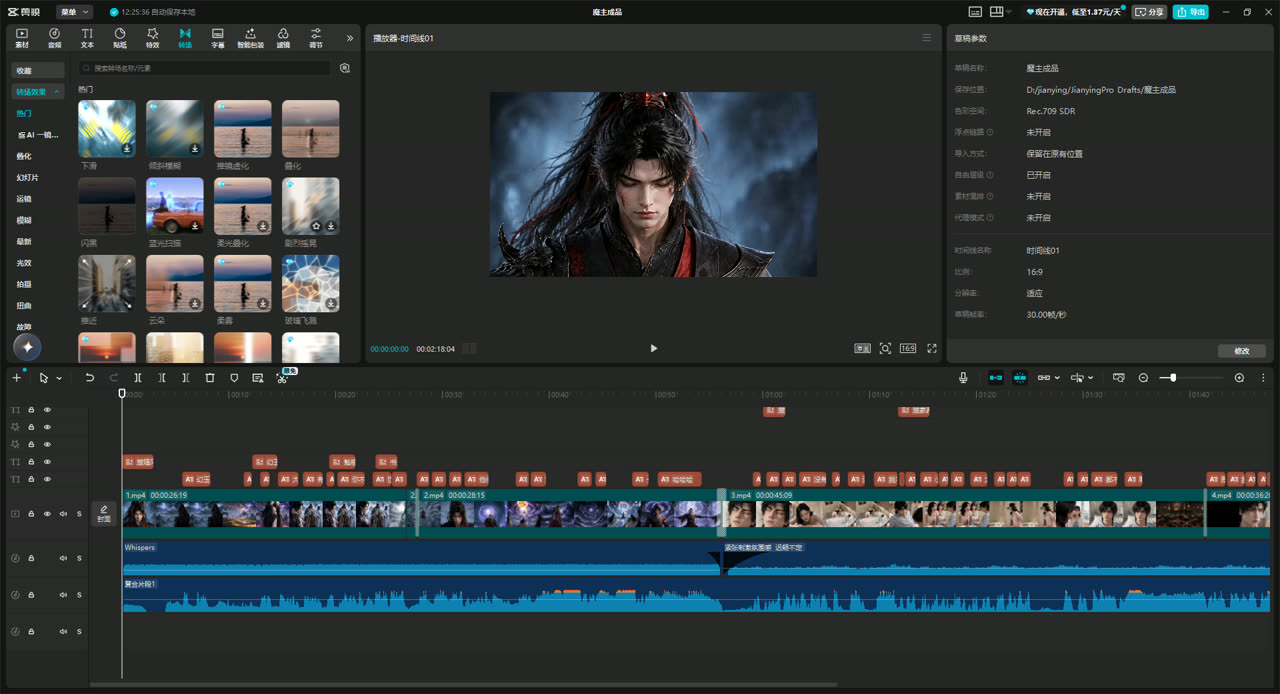Favorite the 剧烈摇晃 transition with star icon

(316, 226)
